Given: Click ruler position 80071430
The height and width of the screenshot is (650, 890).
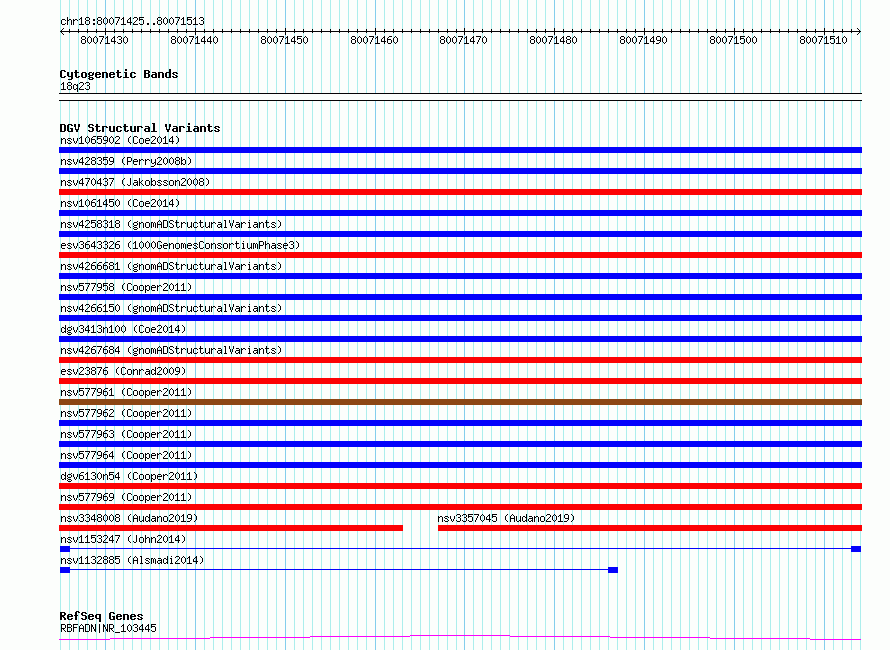Looking at the screenshot, I should pyautogui.click(x=104, y=40).
